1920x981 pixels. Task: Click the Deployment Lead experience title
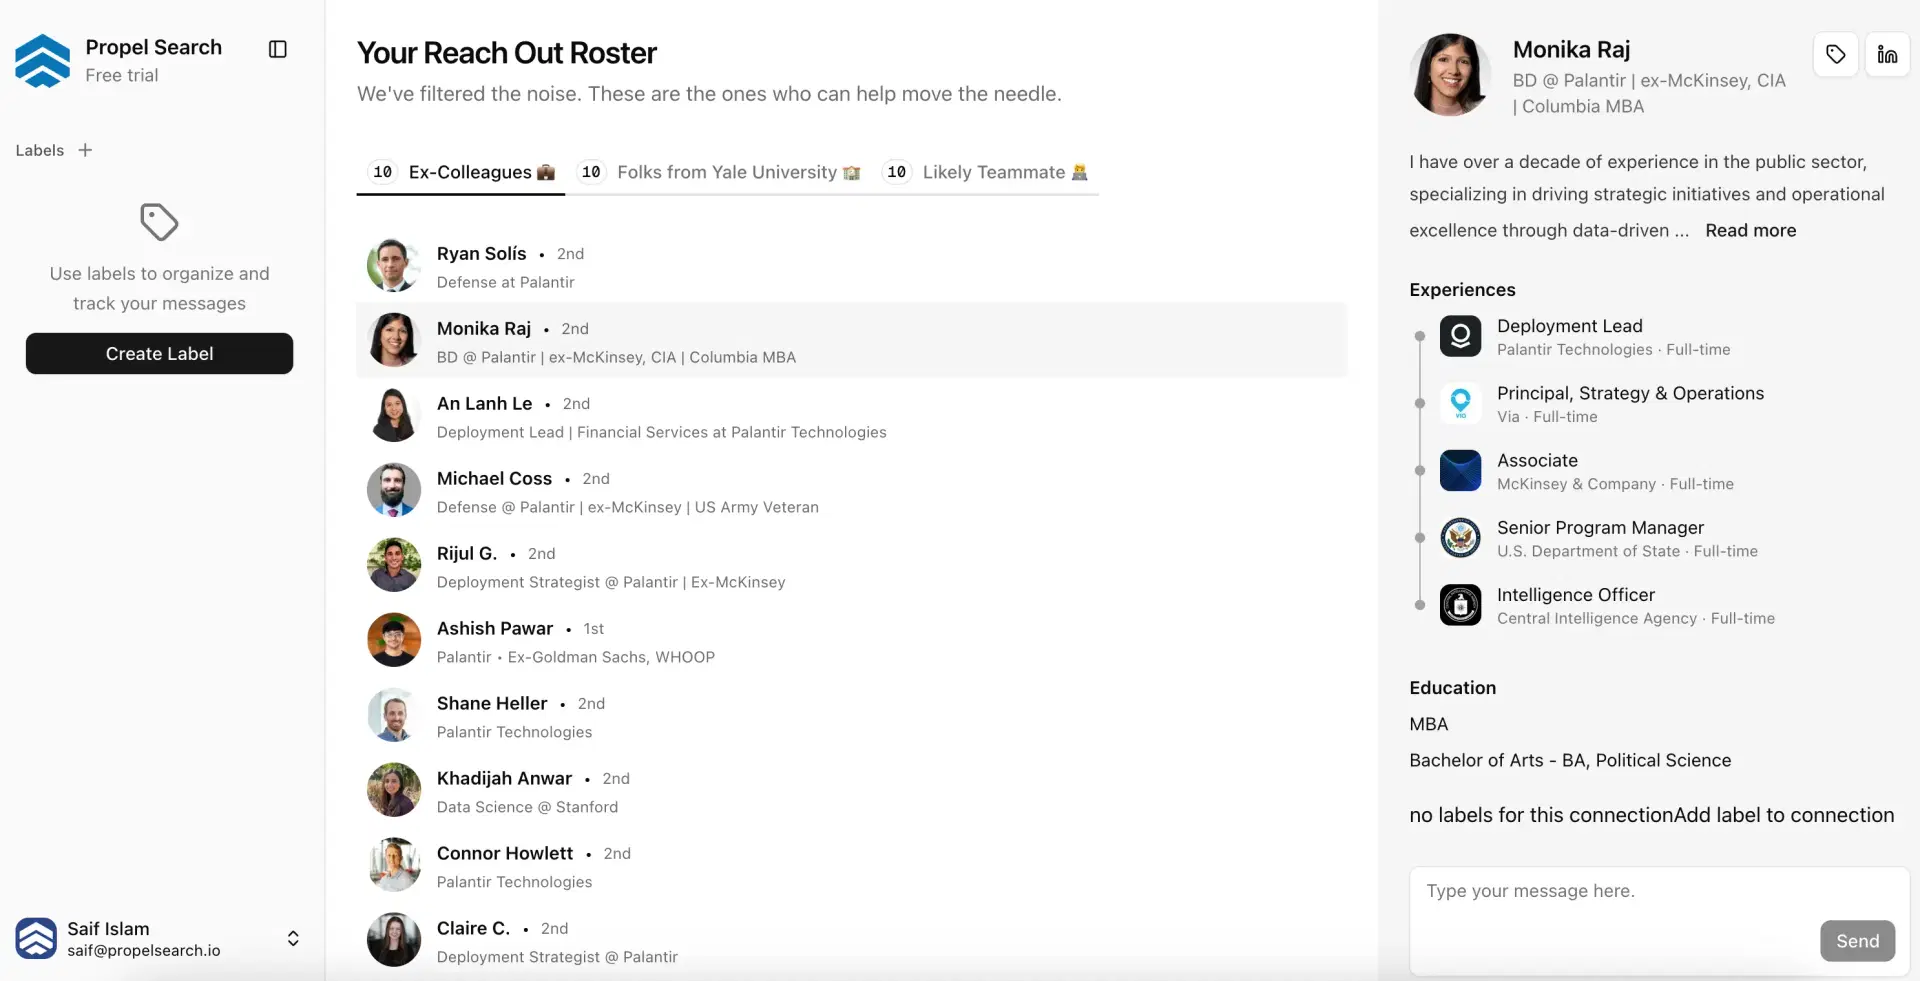pyautogui.click(x=1570, y=326)
